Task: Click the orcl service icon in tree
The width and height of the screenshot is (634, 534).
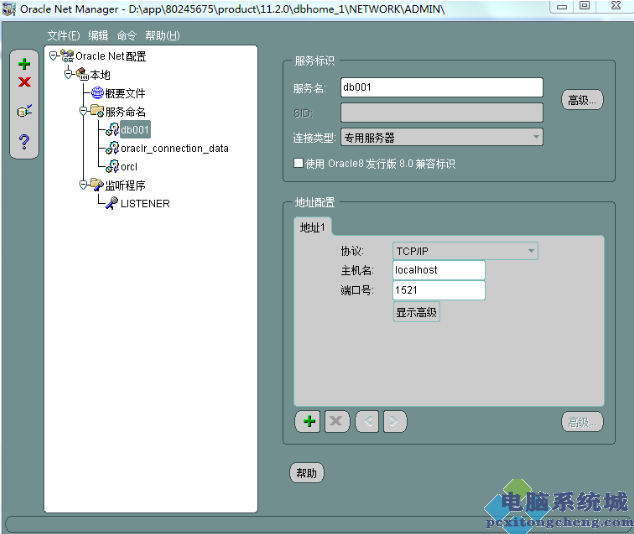Action: 112,167
